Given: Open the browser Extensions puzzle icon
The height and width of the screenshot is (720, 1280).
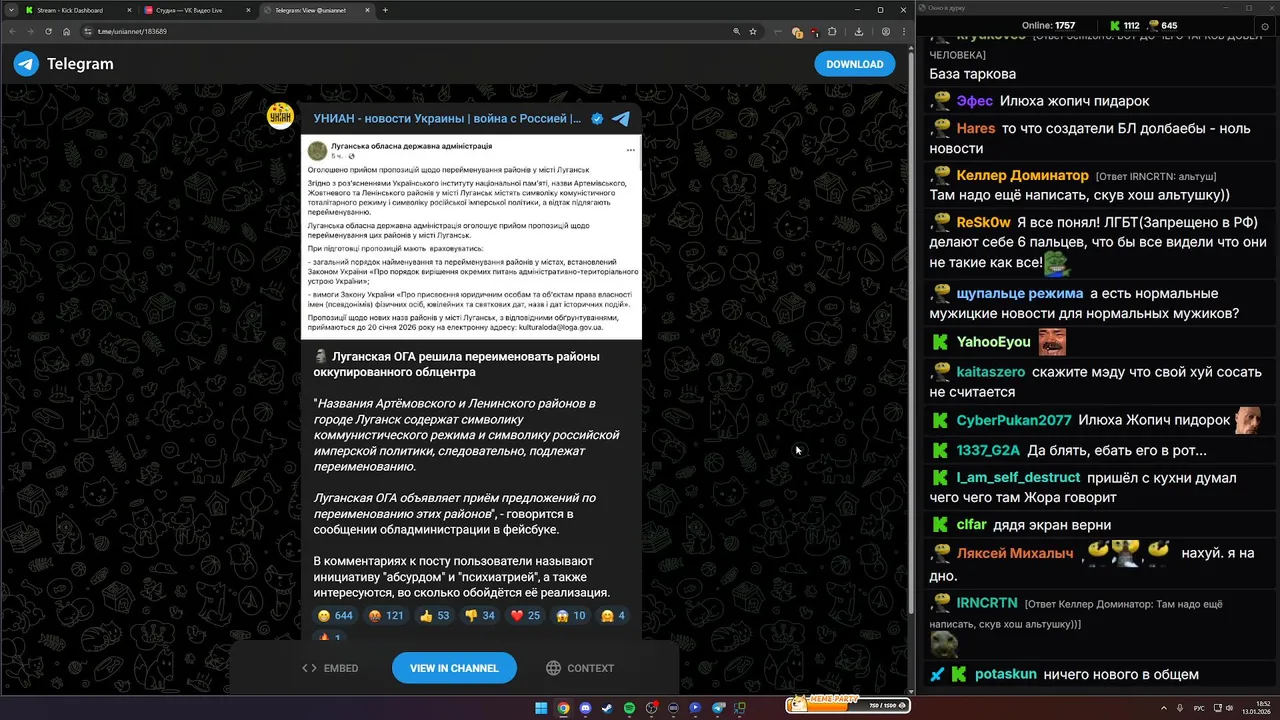Looking at the screenshot, I should coord(832,31).
